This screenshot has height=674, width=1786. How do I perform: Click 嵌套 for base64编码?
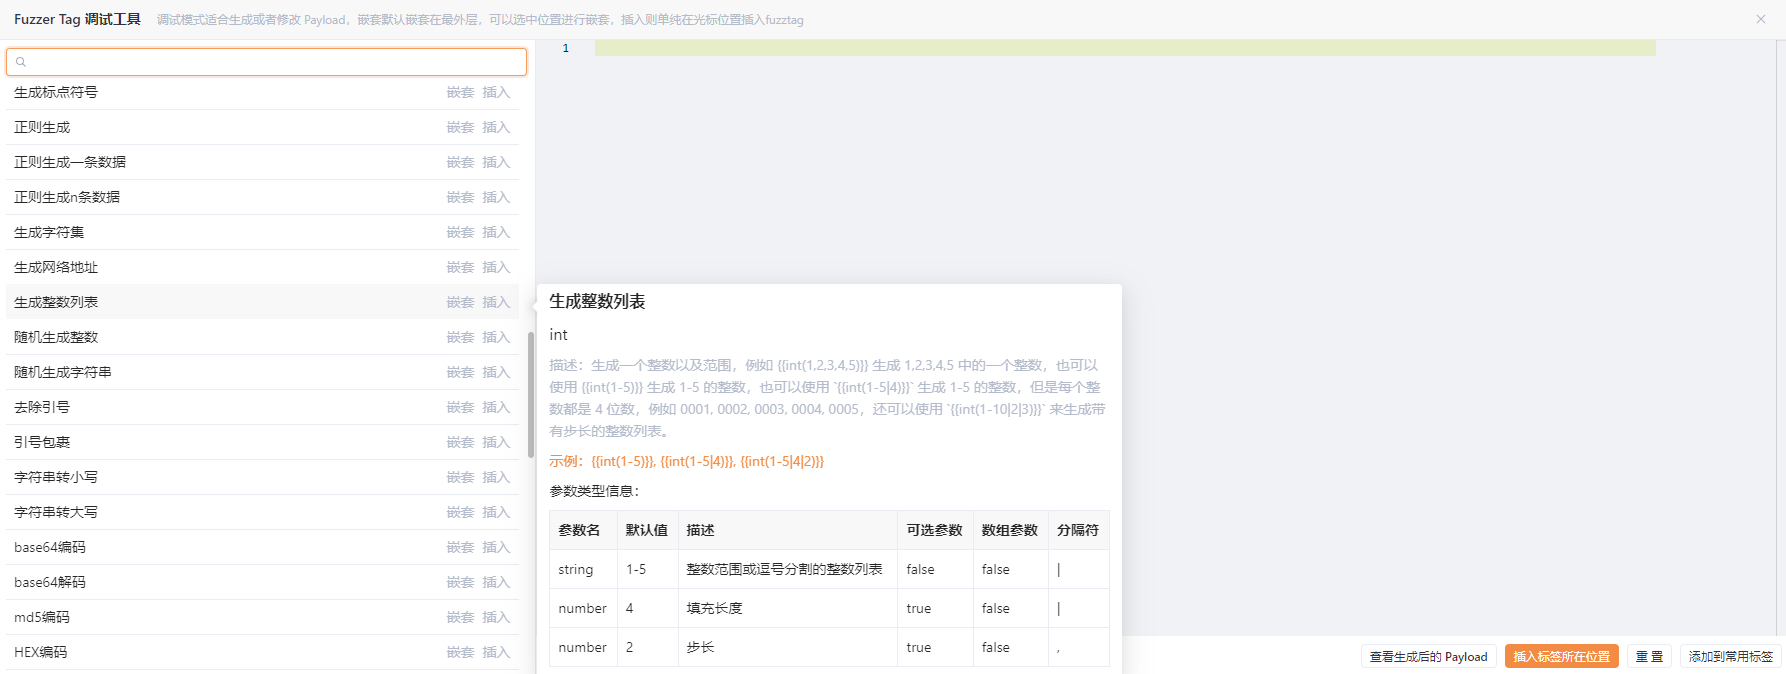pyautogui.click(x=460, y=547)
